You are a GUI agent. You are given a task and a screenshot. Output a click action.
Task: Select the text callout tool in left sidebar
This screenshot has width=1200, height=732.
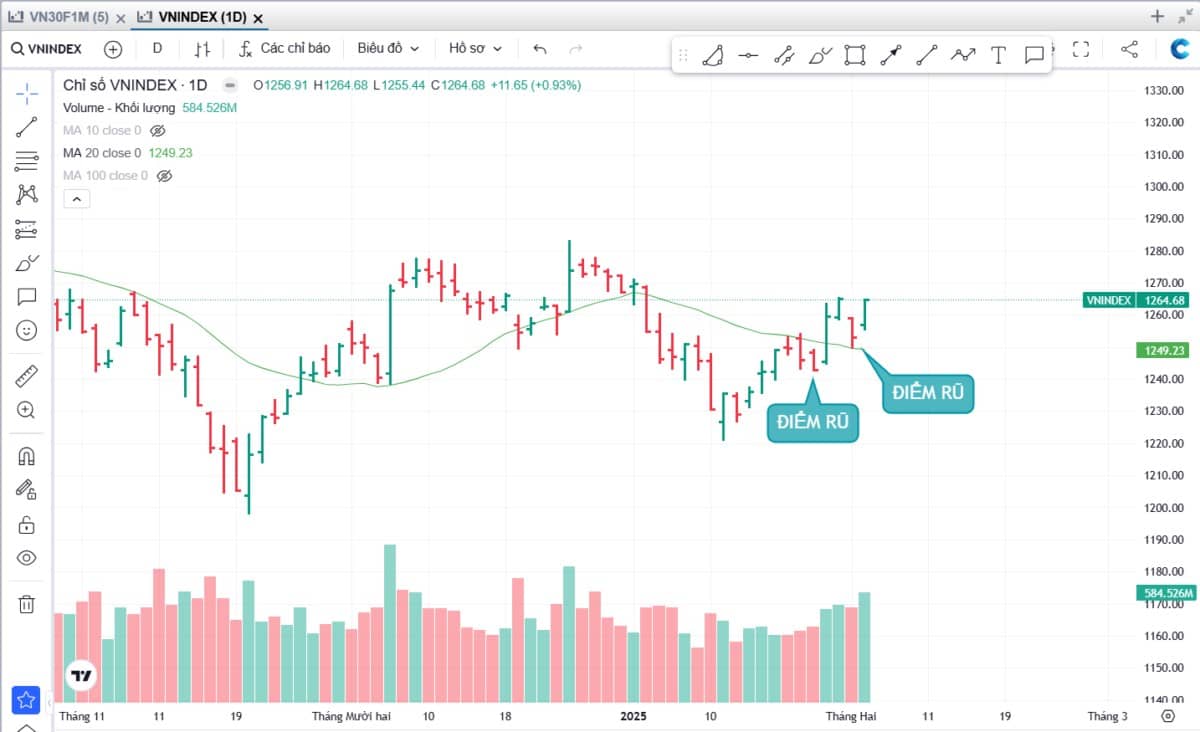click(26, 297)
